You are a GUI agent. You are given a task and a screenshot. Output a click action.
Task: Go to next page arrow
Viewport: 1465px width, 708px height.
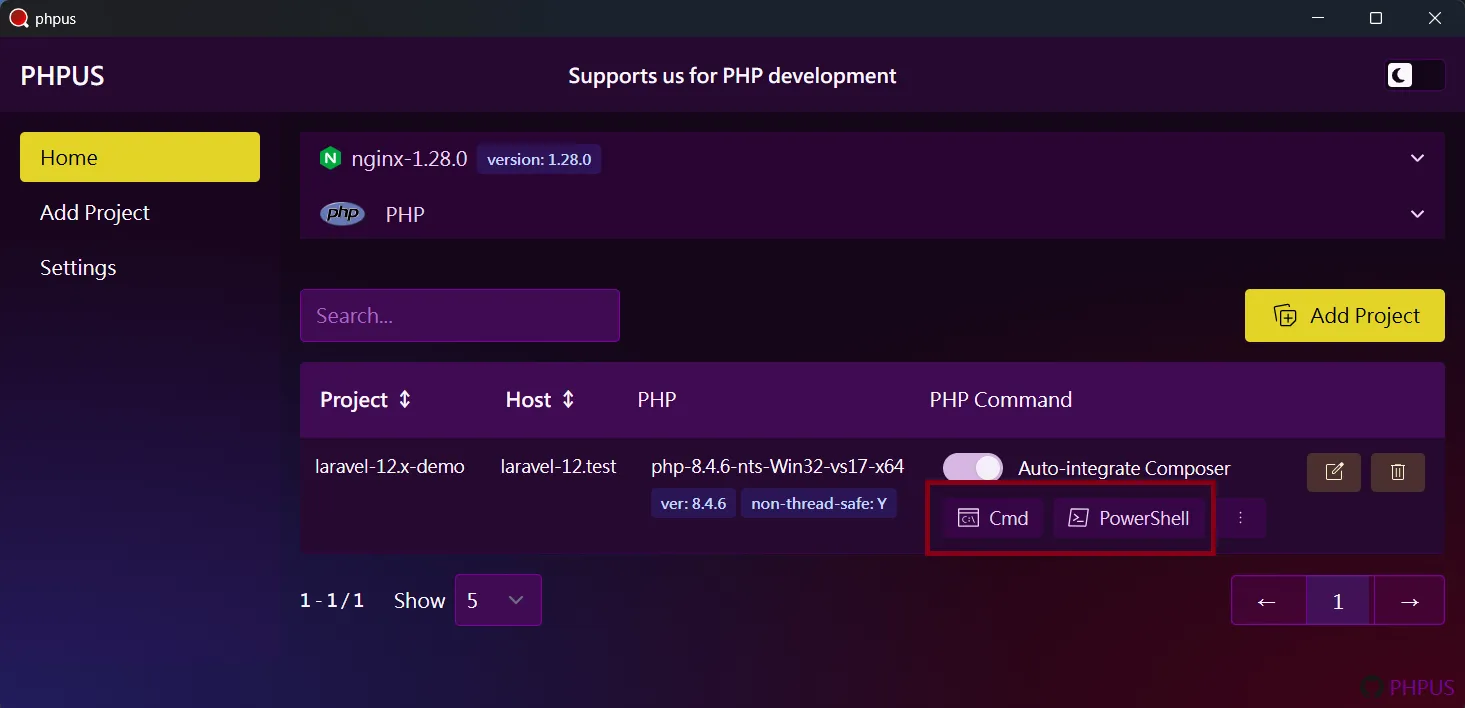pyautogui.click(x=1410, y=601)
